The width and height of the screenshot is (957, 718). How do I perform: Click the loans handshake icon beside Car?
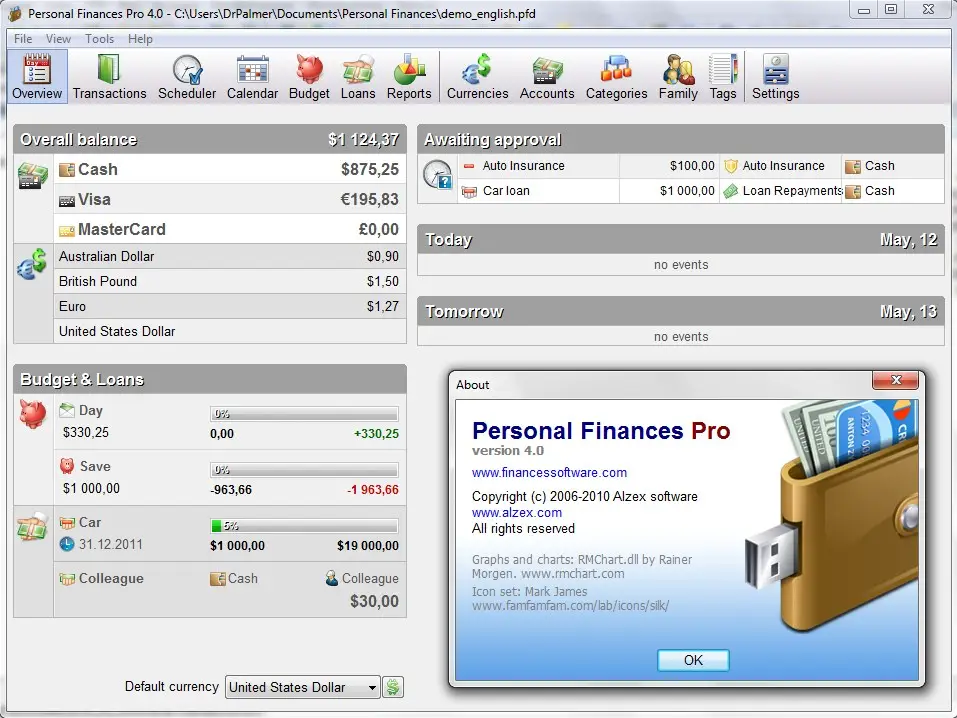[x=32, y=526]
